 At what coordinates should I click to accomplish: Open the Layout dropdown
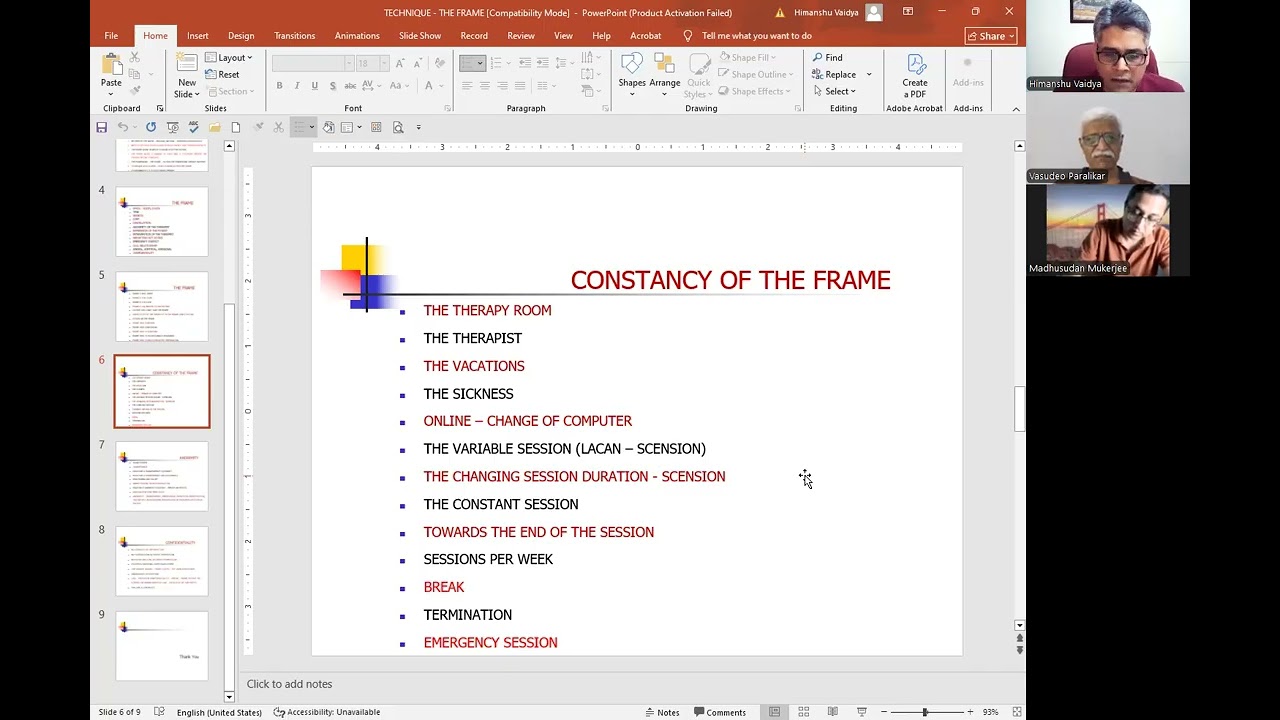[230, 58]
